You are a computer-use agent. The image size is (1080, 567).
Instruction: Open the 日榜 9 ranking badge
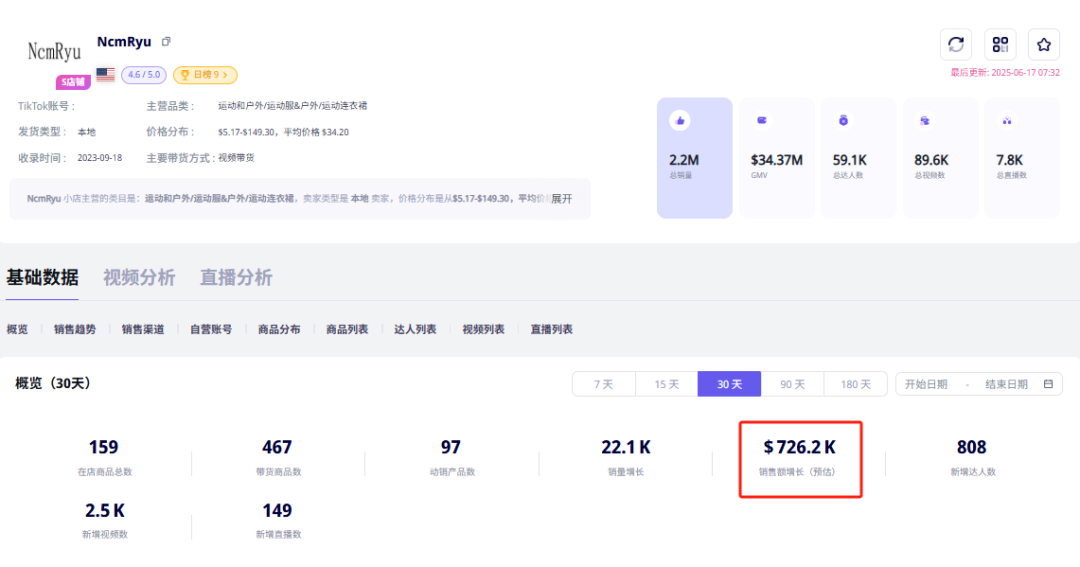point(205,75)
